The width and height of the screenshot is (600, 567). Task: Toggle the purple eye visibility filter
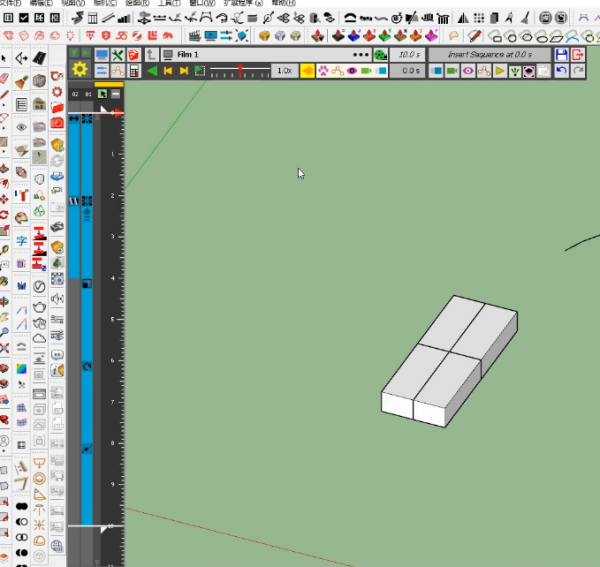click(x=352, y=71)
